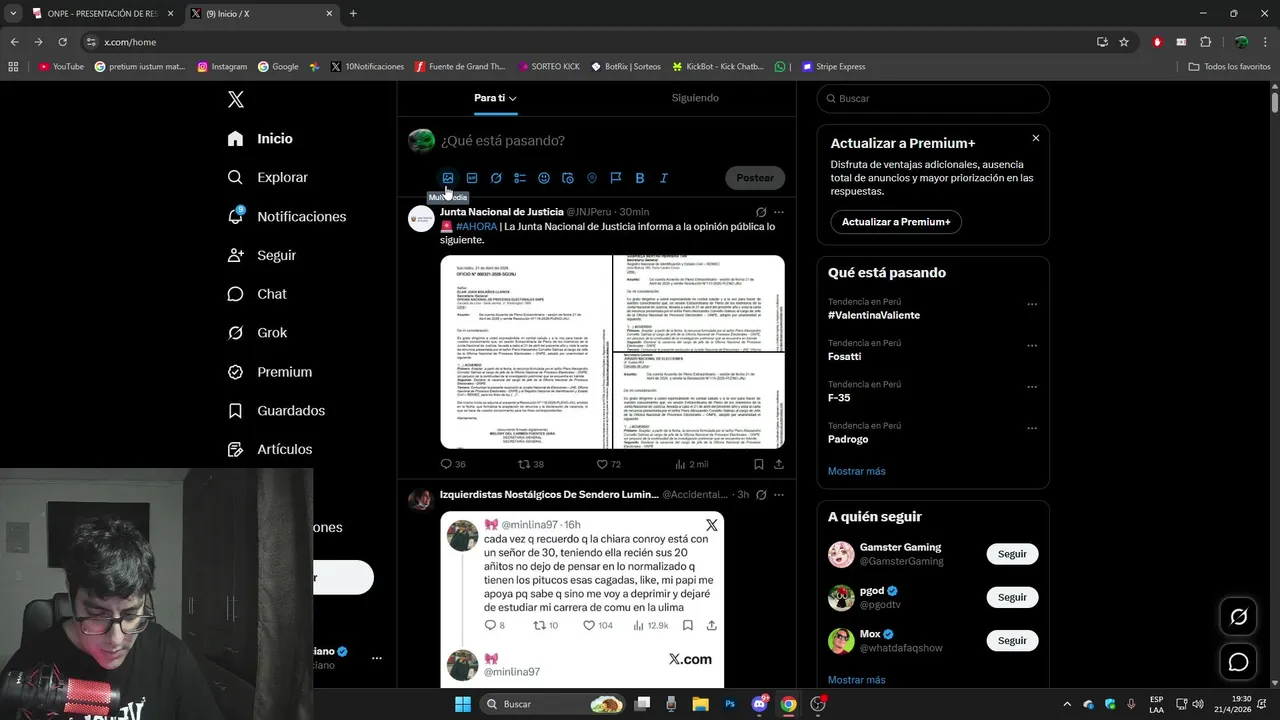The height and width of the screenshot is (720, 1280).
Task: Open Chat in the sidebar
Action: (x=256, y=294)
